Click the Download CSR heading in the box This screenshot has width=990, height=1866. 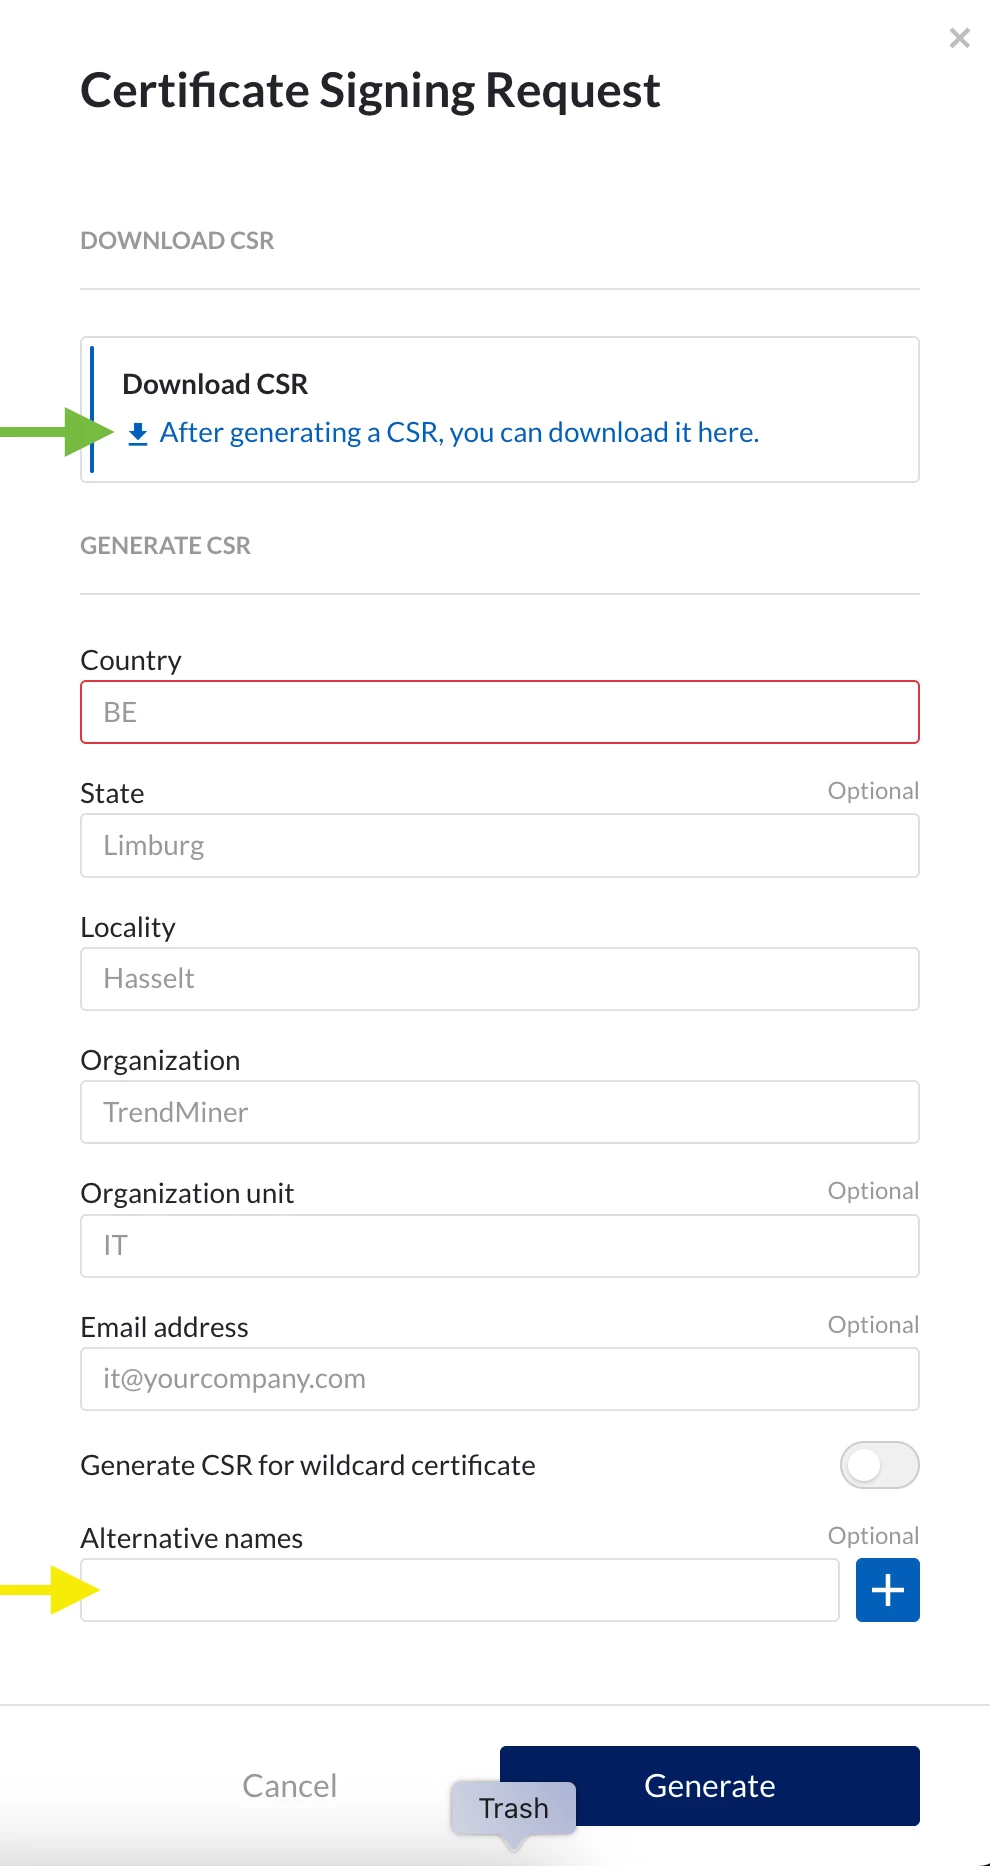tap(215, 385)
